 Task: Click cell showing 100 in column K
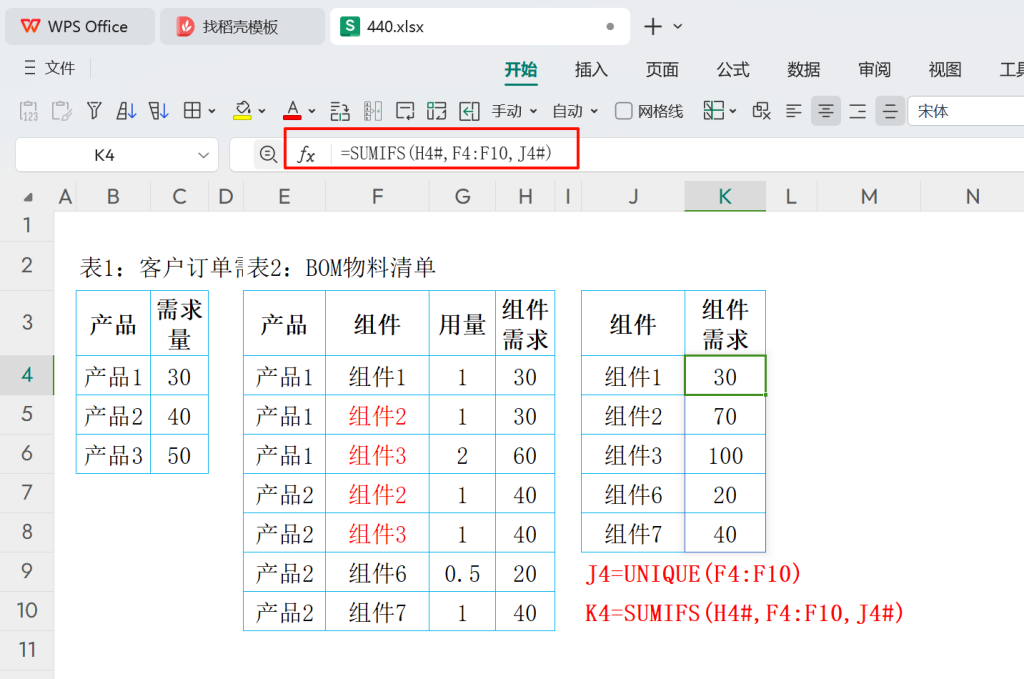725,455
